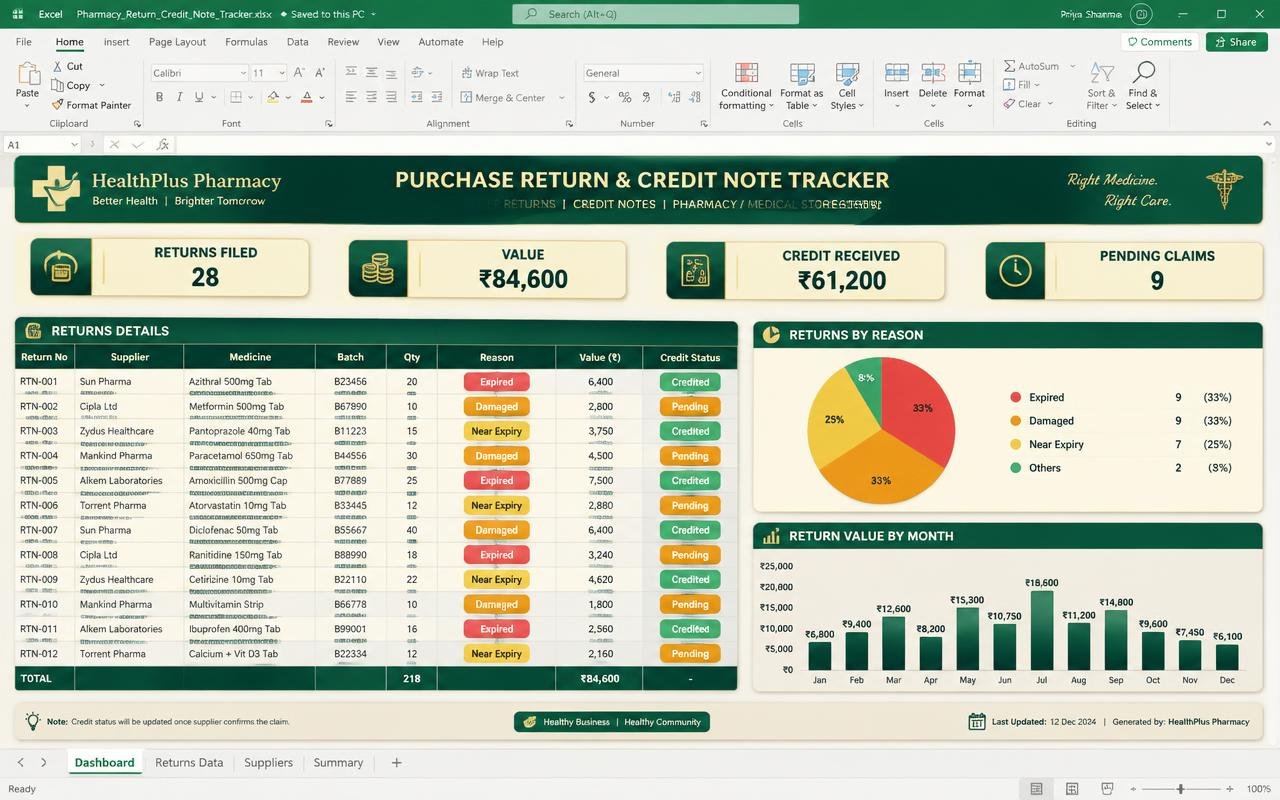Viewport: 1280px width, 800px height.
Task: Click the Delete cells icon
Action: pyautogui.click(x=933, y=73)
